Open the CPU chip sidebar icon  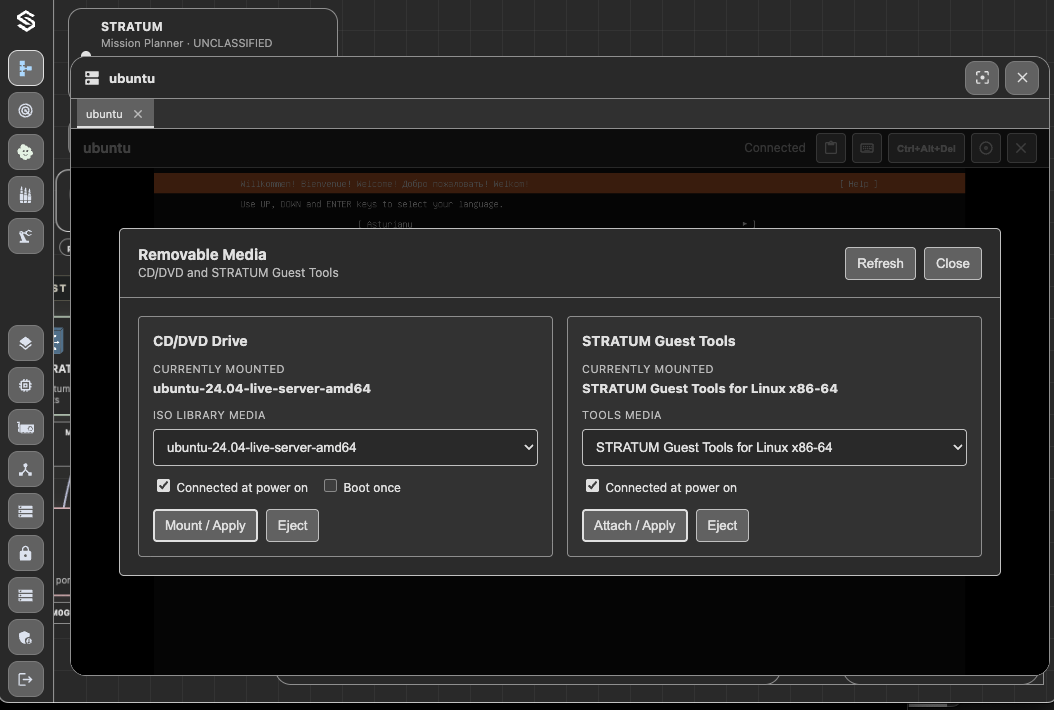pyautogui.click(x=26, y=385)
